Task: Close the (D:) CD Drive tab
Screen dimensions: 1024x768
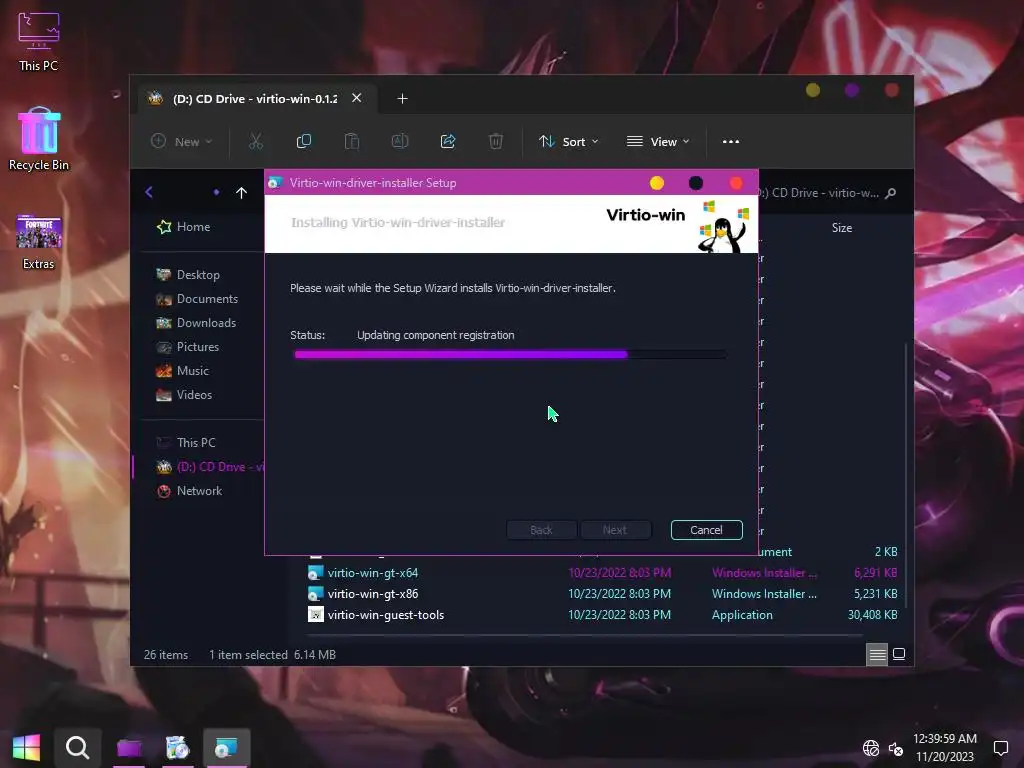Action: pyautogui.click(x=357, y=98)
